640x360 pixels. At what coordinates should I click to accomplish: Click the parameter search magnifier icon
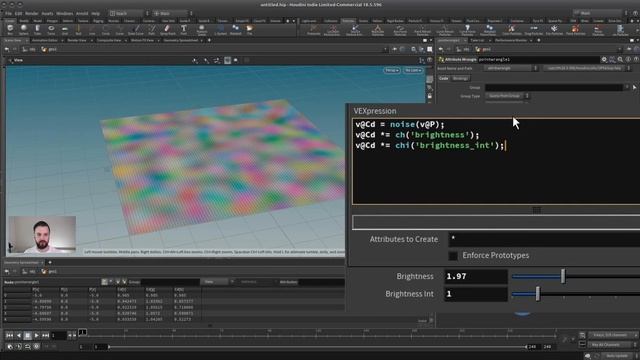[620, 60]
